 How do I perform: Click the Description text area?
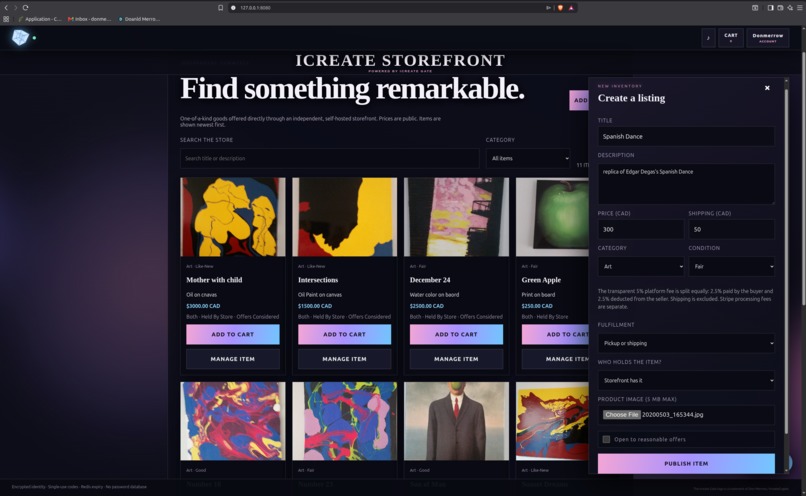click(x=686, y=183)
